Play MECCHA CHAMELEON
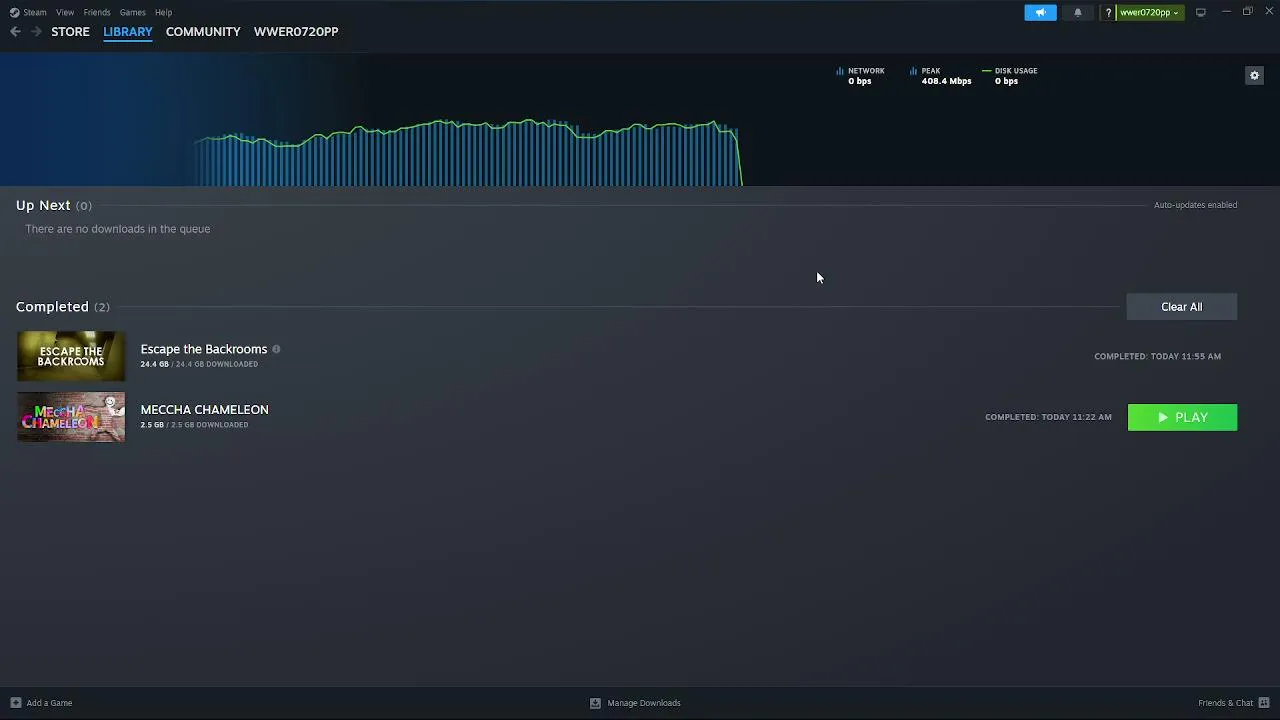The height and width of the screenshot is (720, 1280). point(1182,417)
